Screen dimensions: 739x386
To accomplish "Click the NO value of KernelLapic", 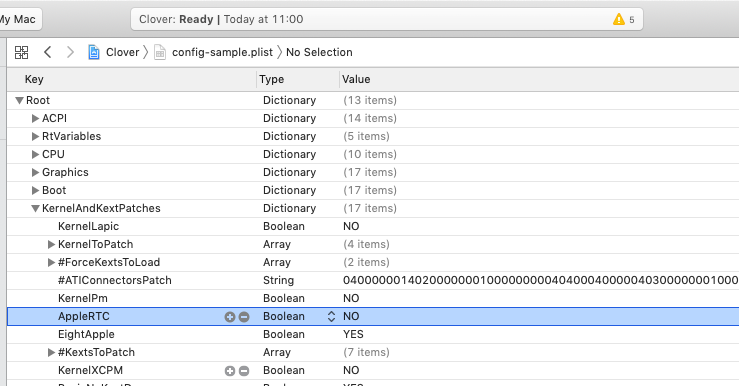I will pyautogui.click(x=351, y=226).
